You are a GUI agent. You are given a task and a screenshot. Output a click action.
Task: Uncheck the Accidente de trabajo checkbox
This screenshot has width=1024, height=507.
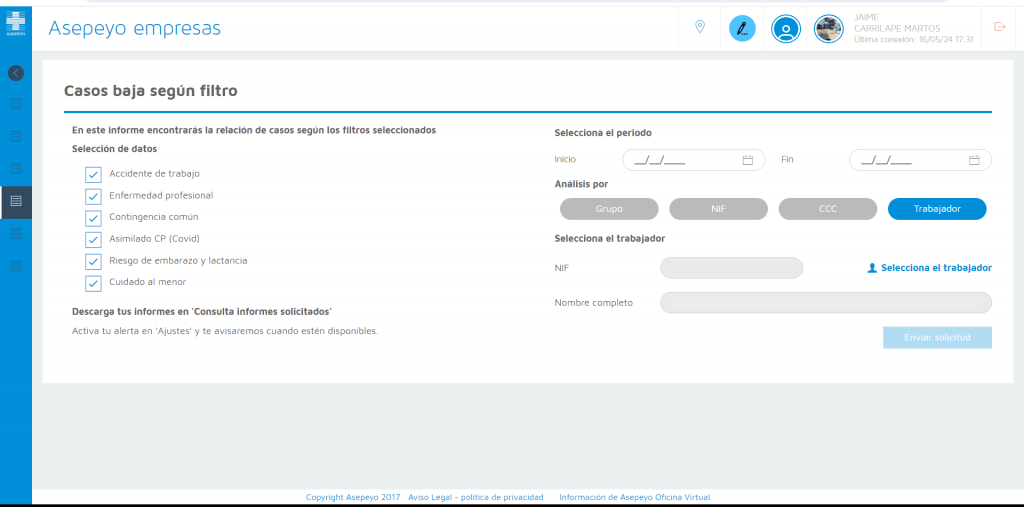click(94, 174)
